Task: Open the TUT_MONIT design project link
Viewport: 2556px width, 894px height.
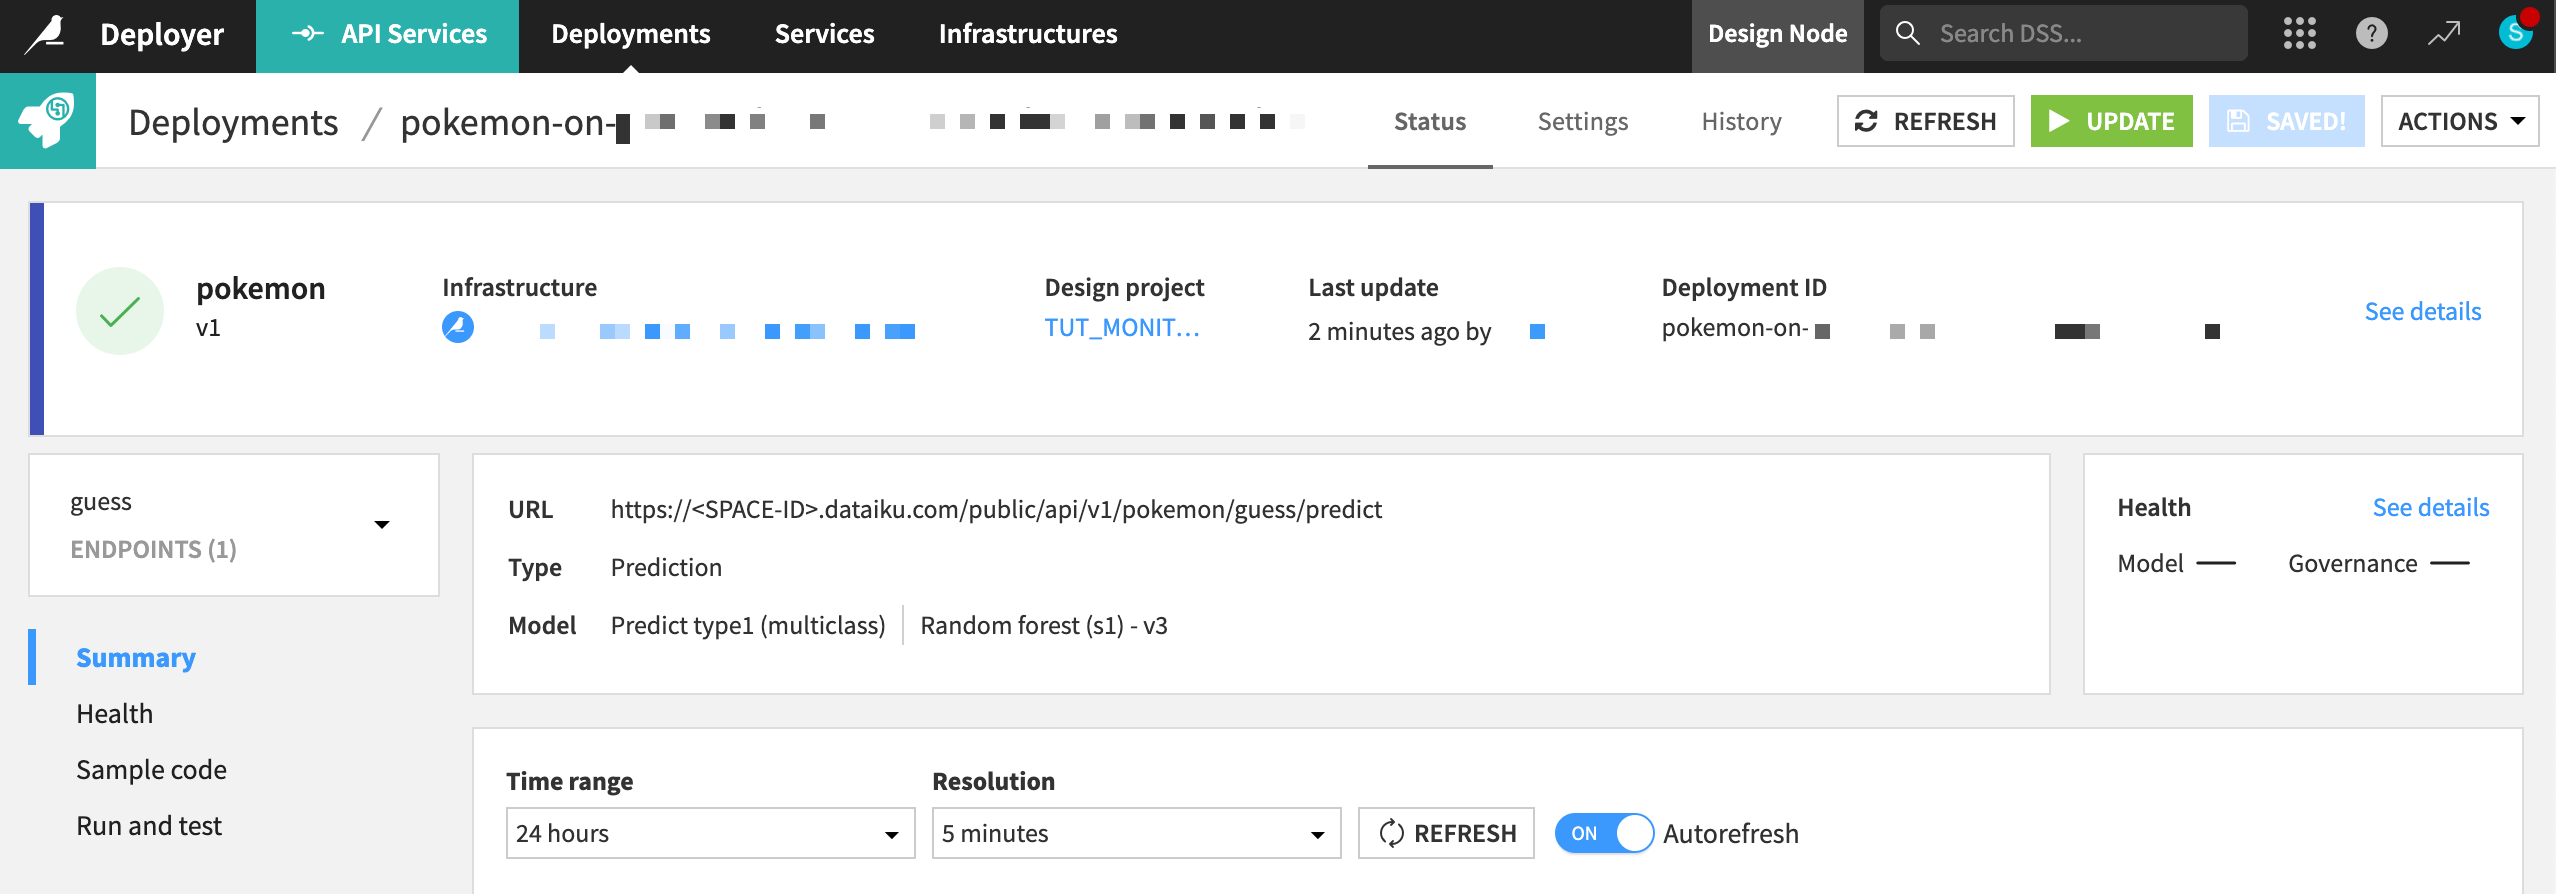Action: click(1122, 328)
